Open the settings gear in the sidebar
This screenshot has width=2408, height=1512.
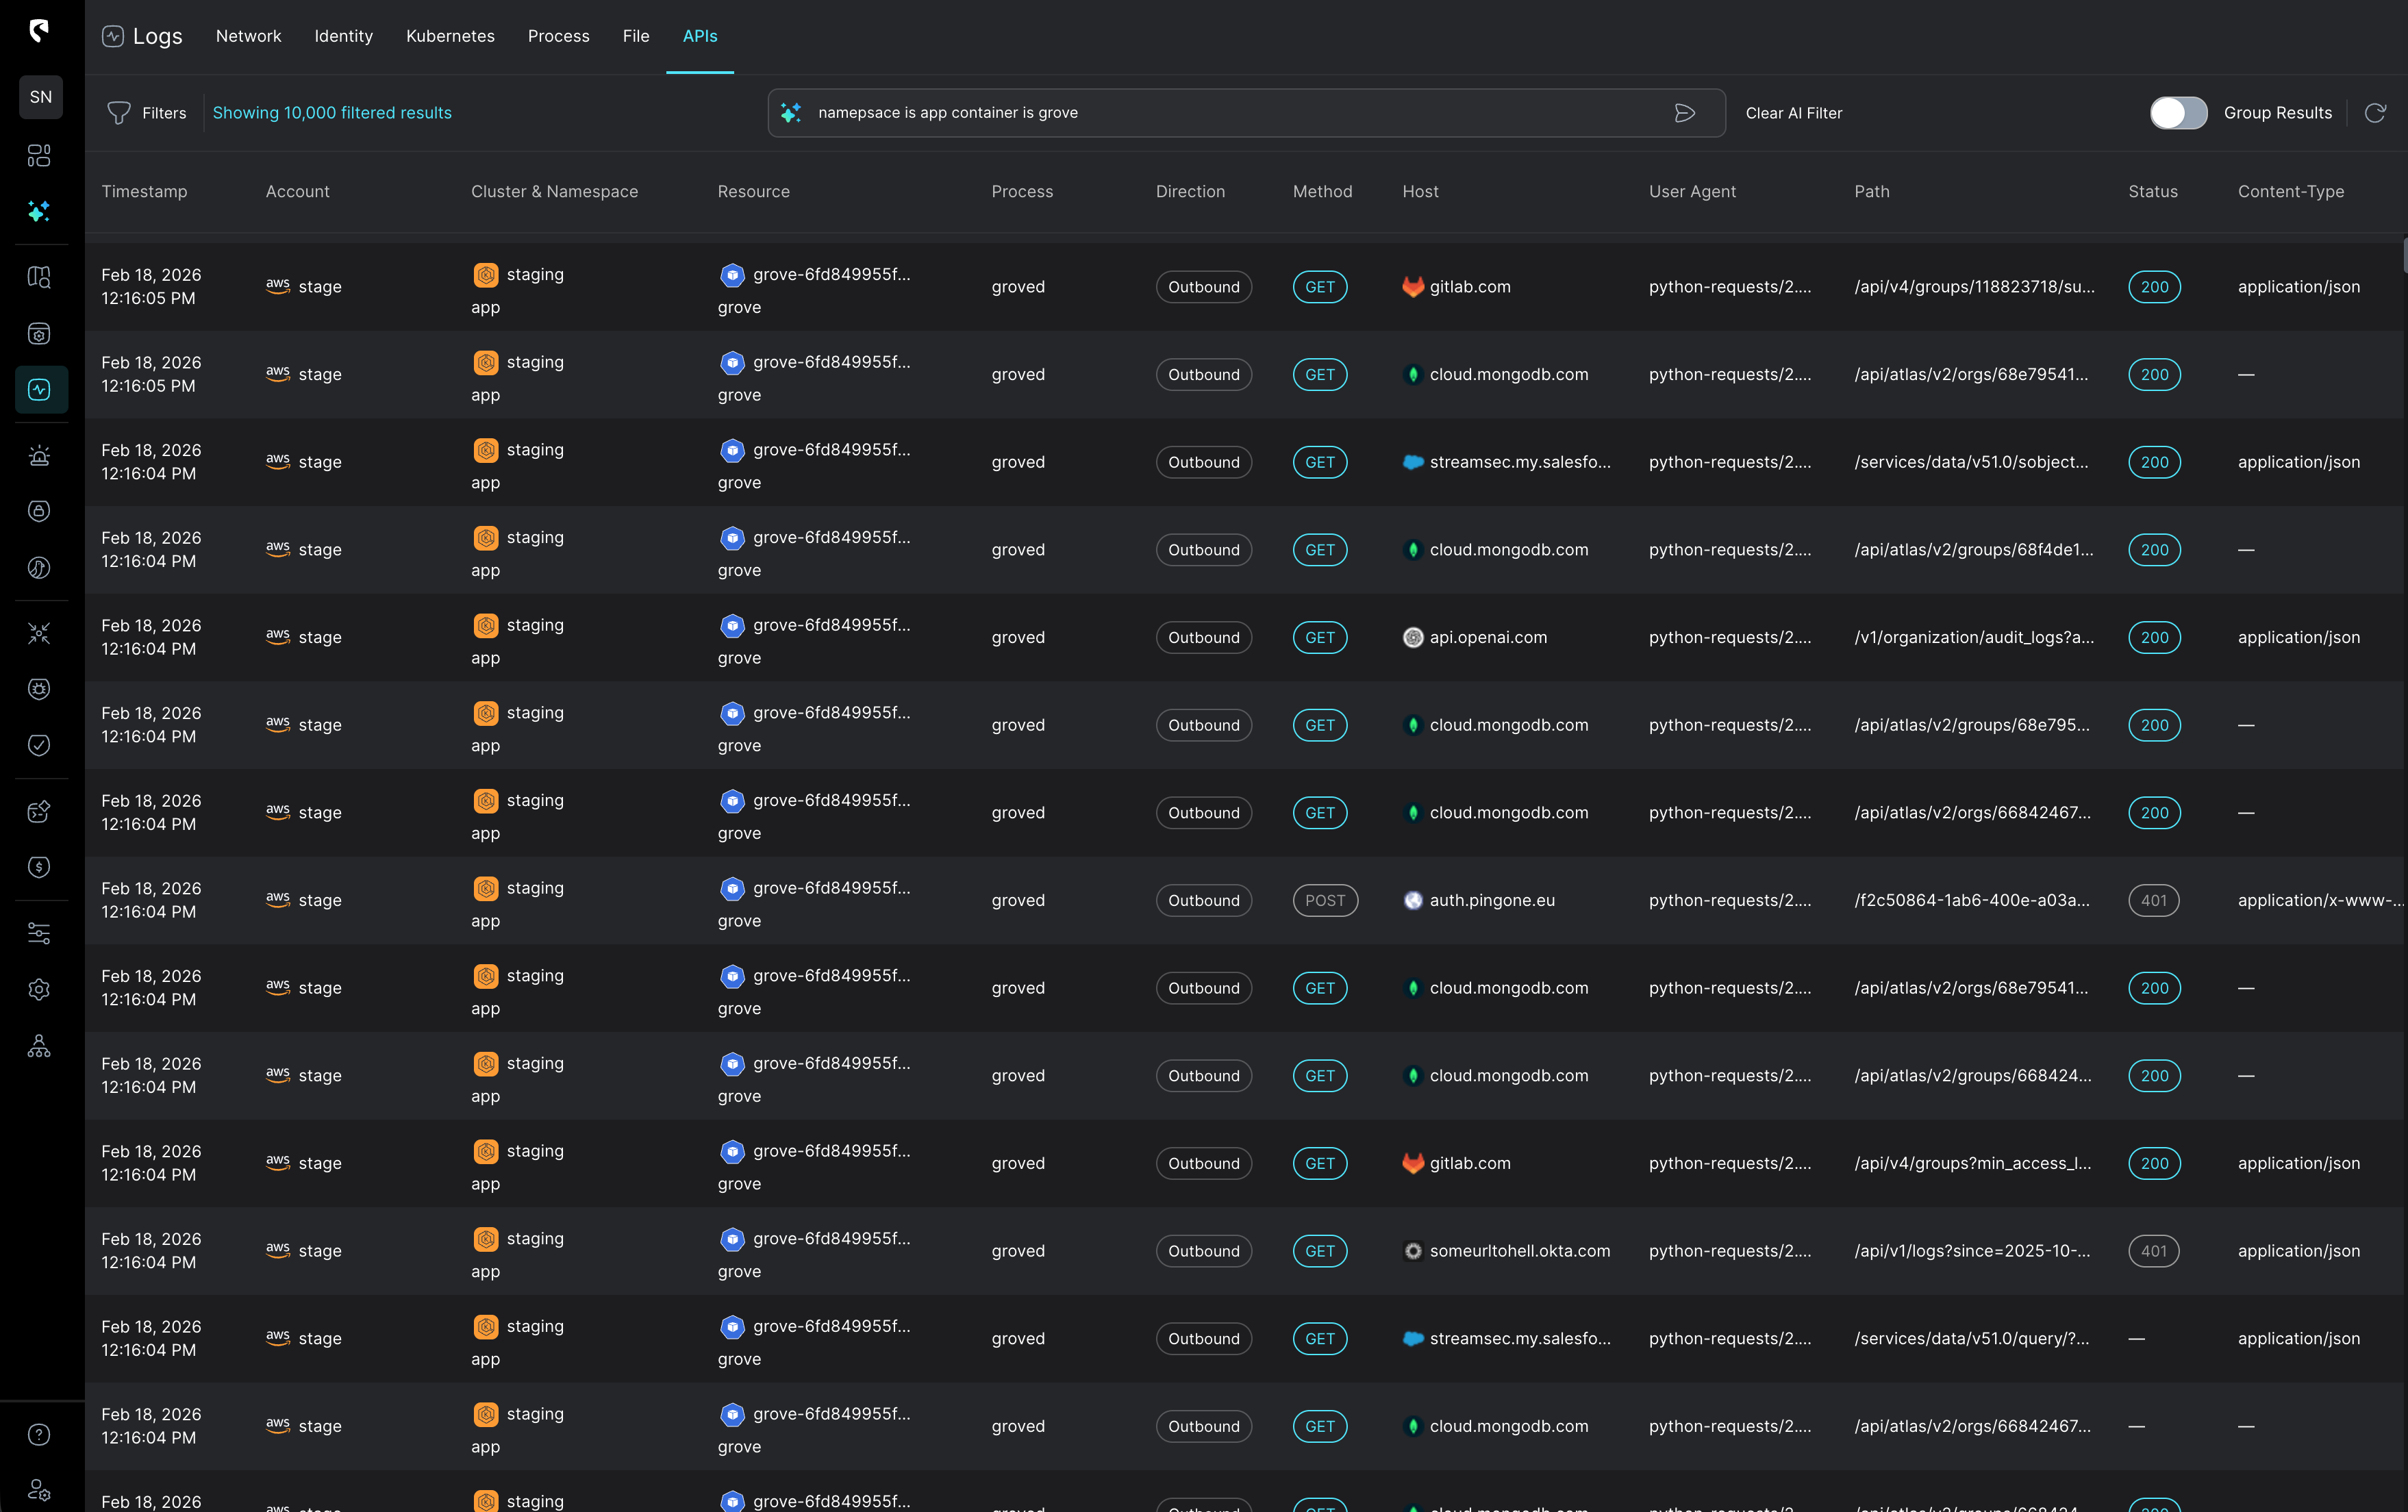click(40, 989)
